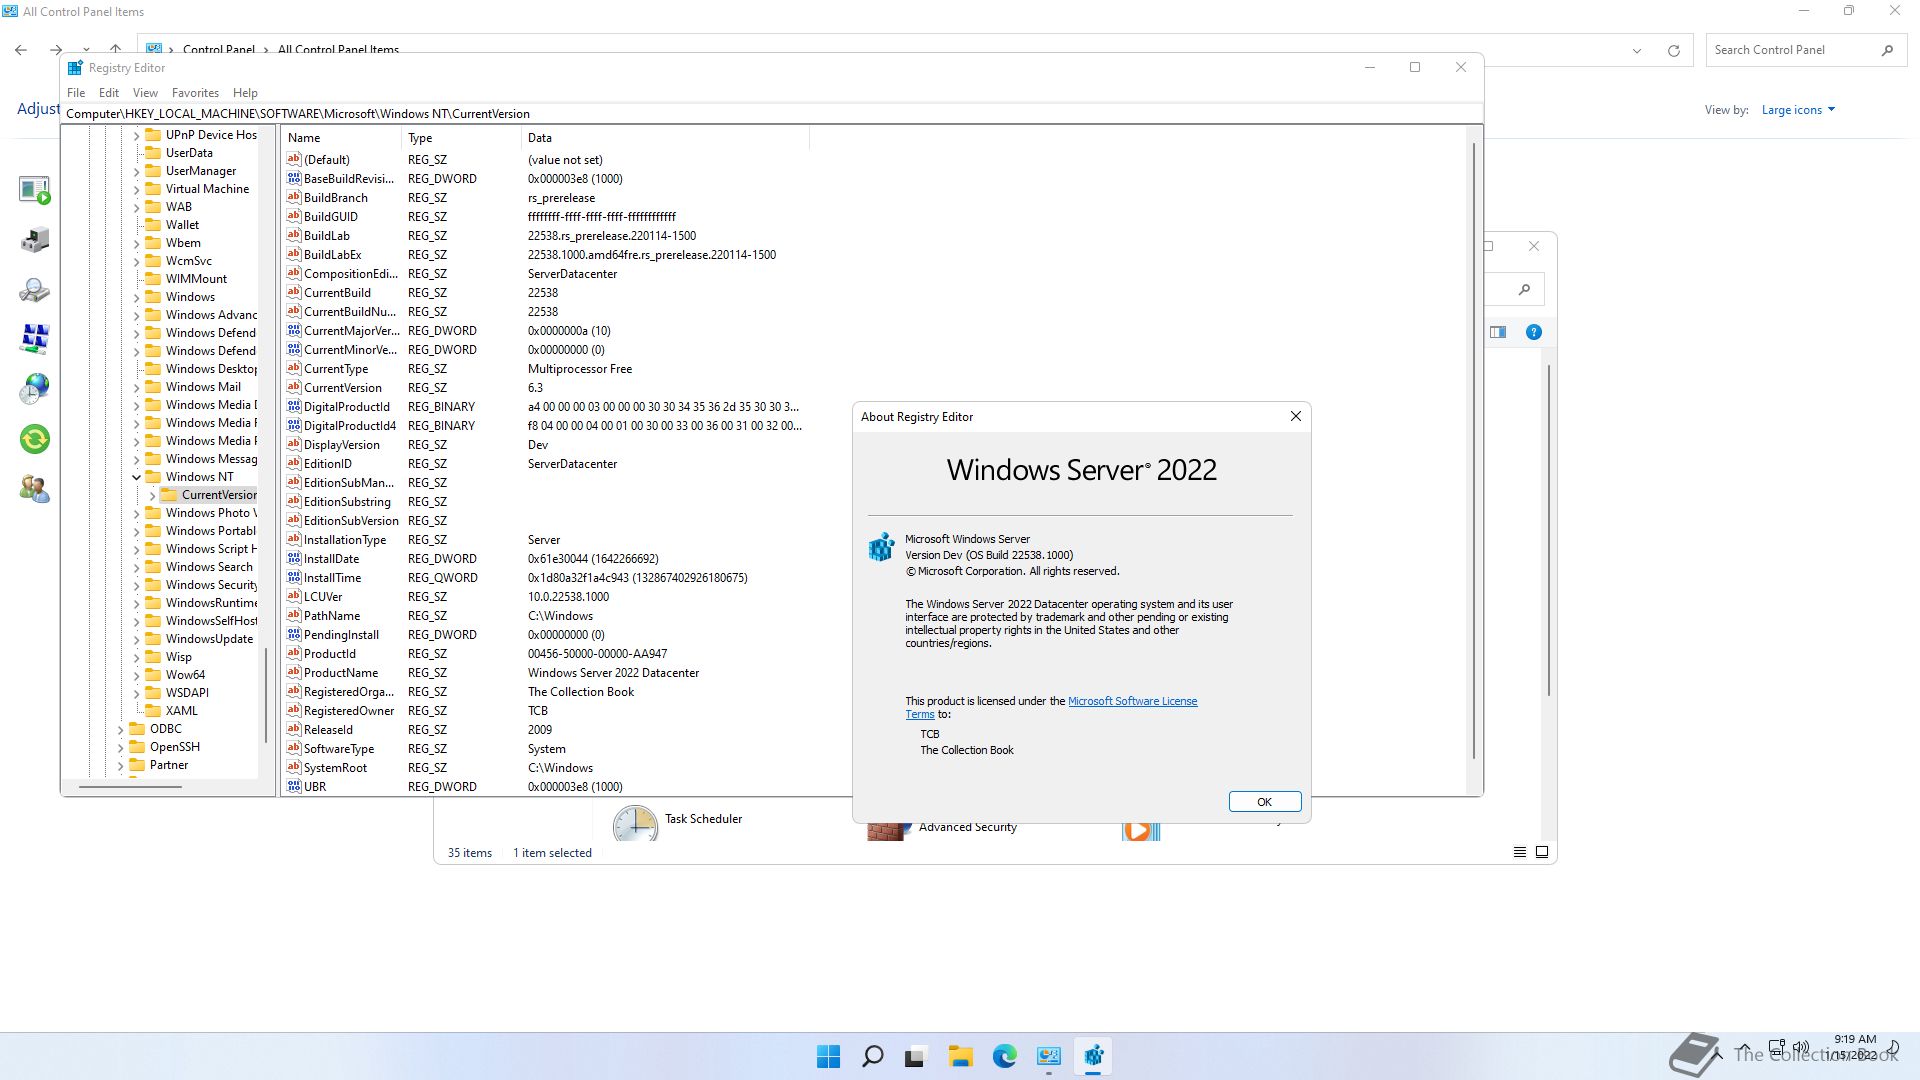Screen dimensions: 1920x1080
Task: Open Task View on the taskbar
Action: point(915,1056)
